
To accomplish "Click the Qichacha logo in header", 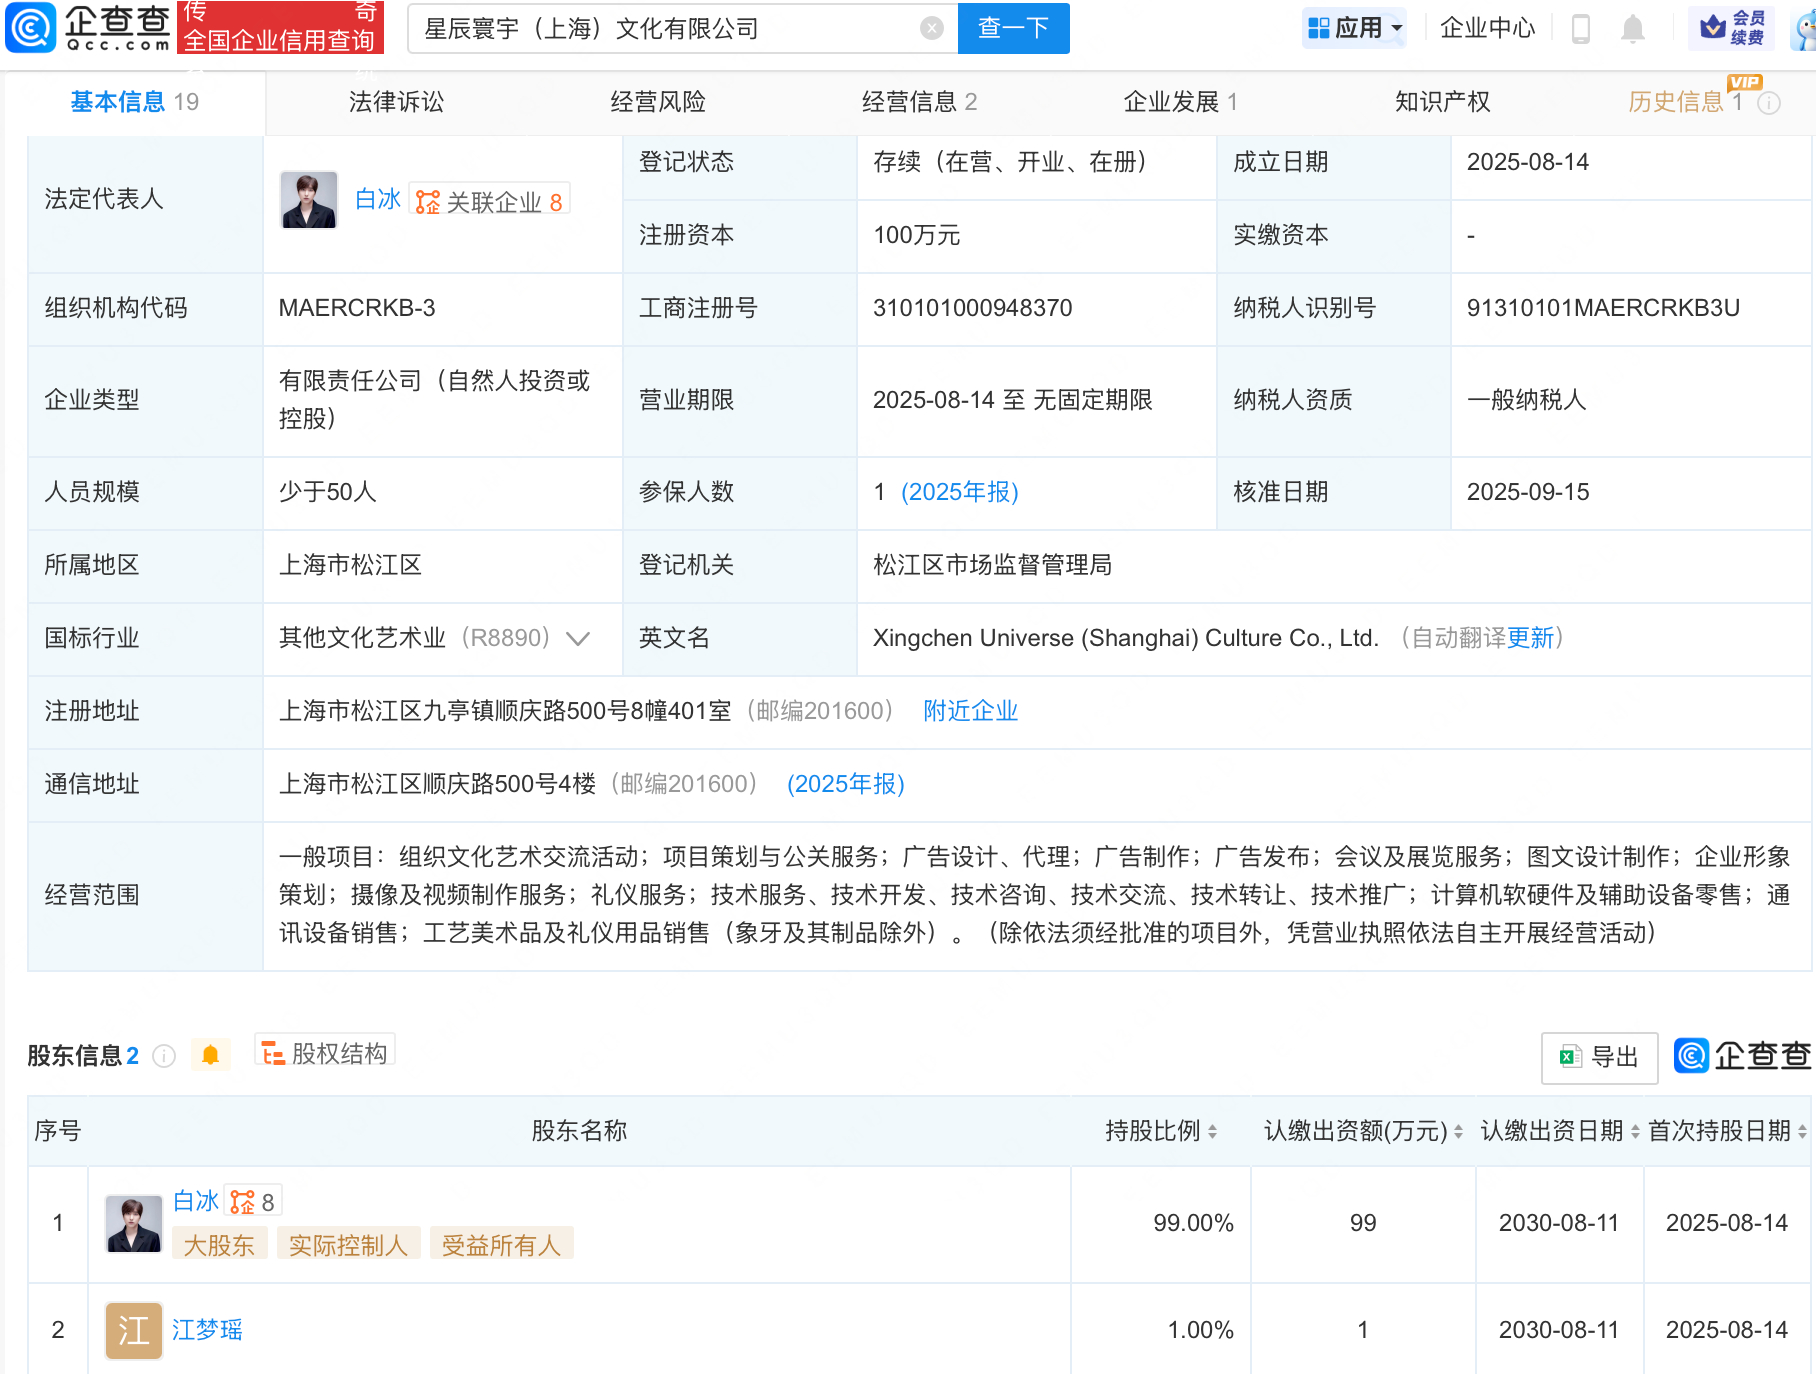I will click(88, 28).
